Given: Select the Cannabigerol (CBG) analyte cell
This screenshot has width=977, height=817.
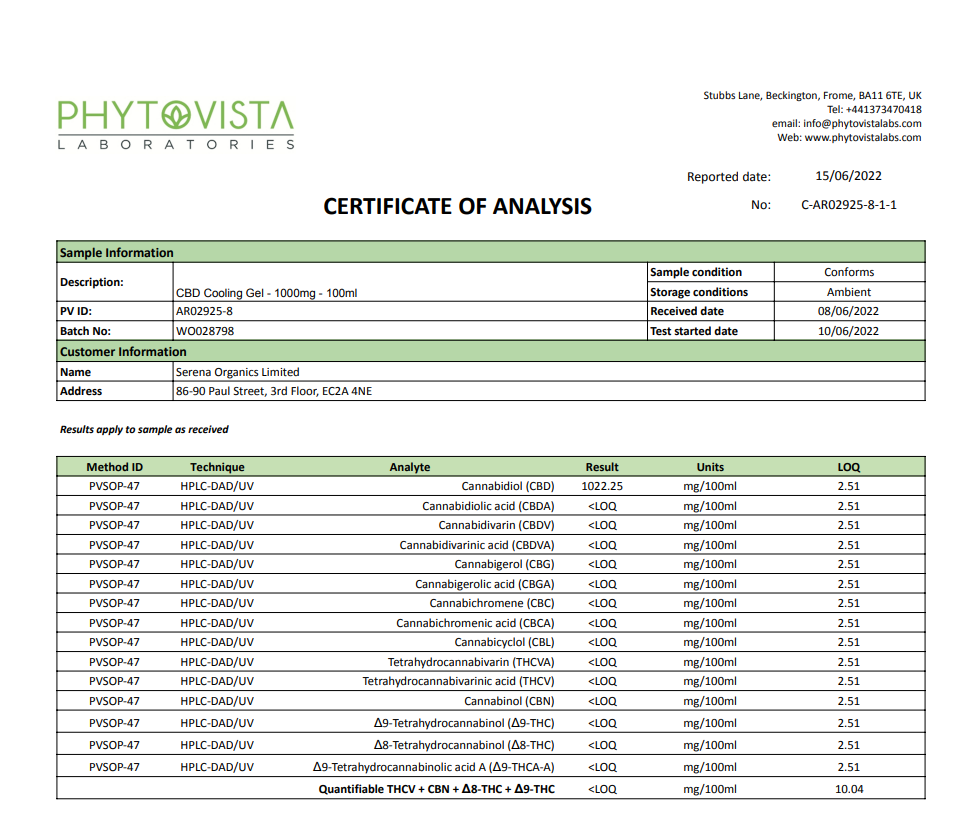Looking at the screenshot, I should (504, 564).
